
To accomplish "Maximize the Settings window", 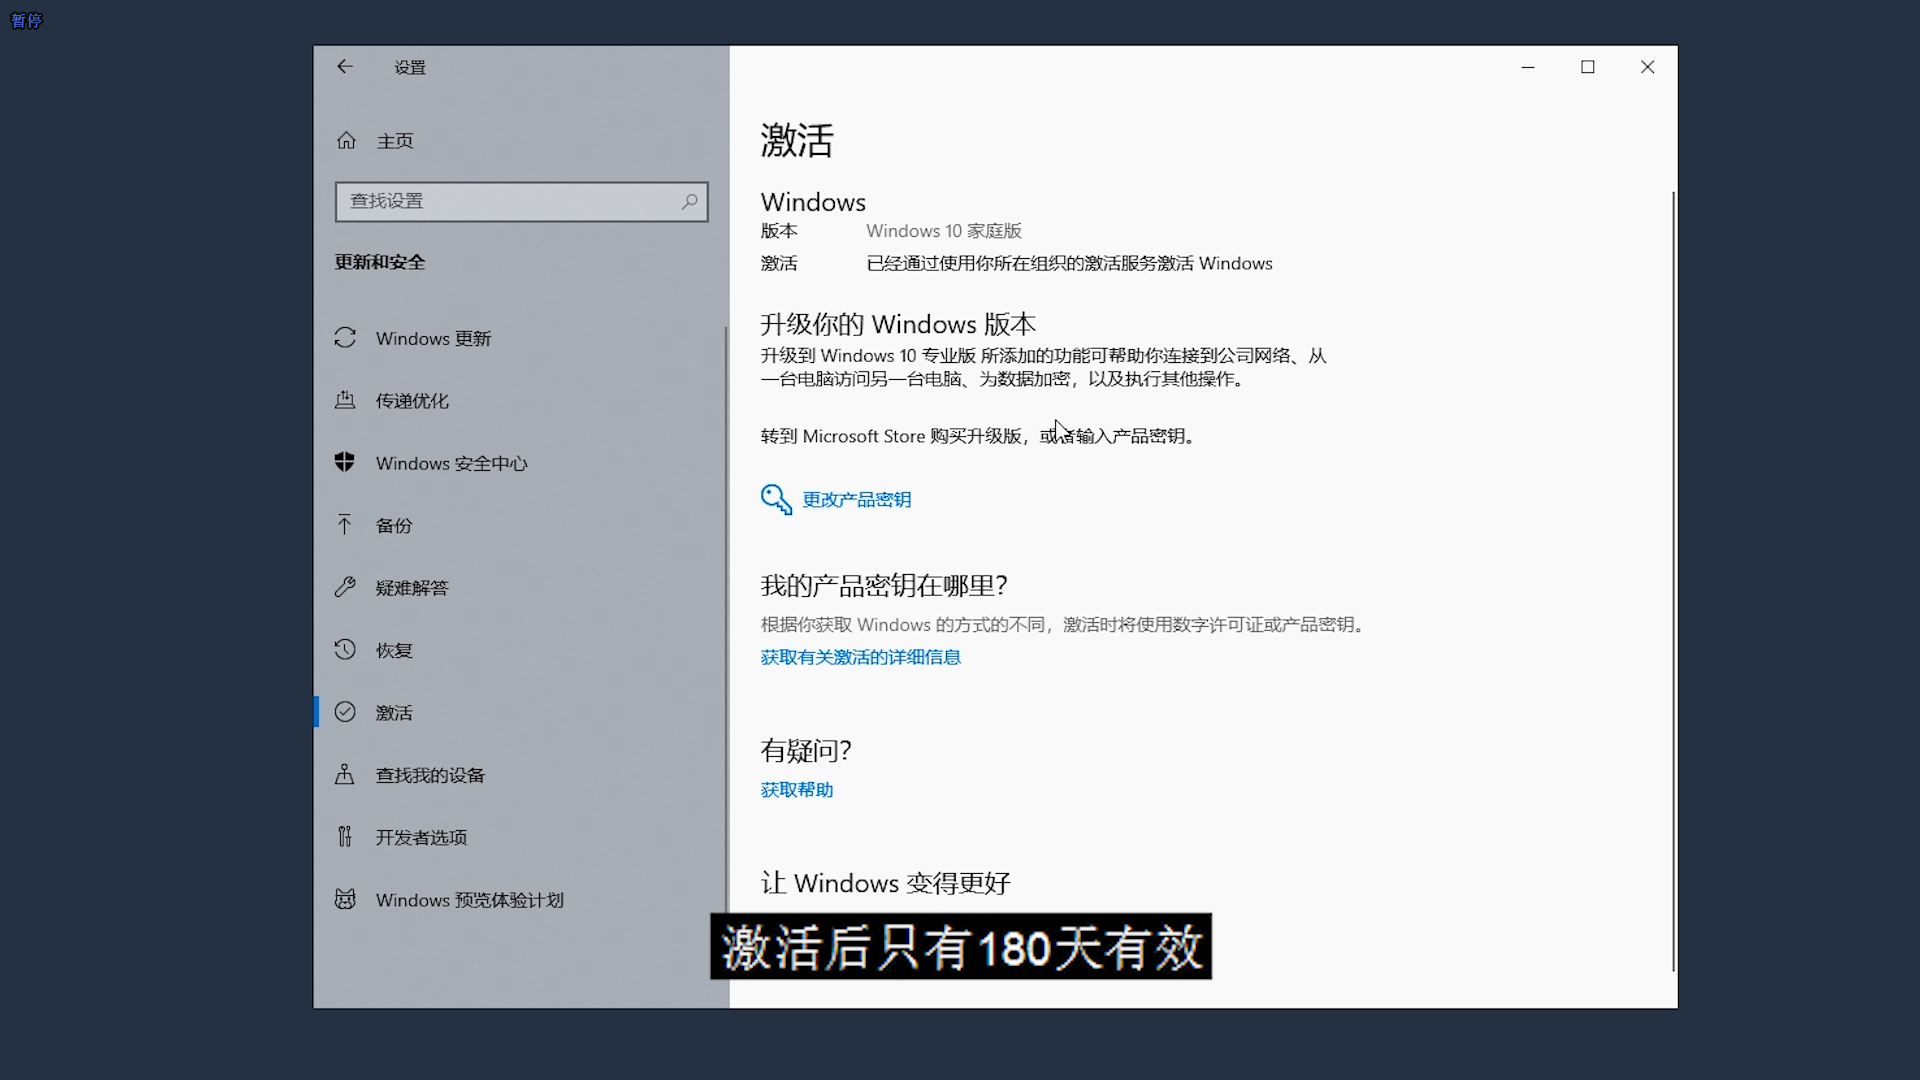I will [1587, 67].
